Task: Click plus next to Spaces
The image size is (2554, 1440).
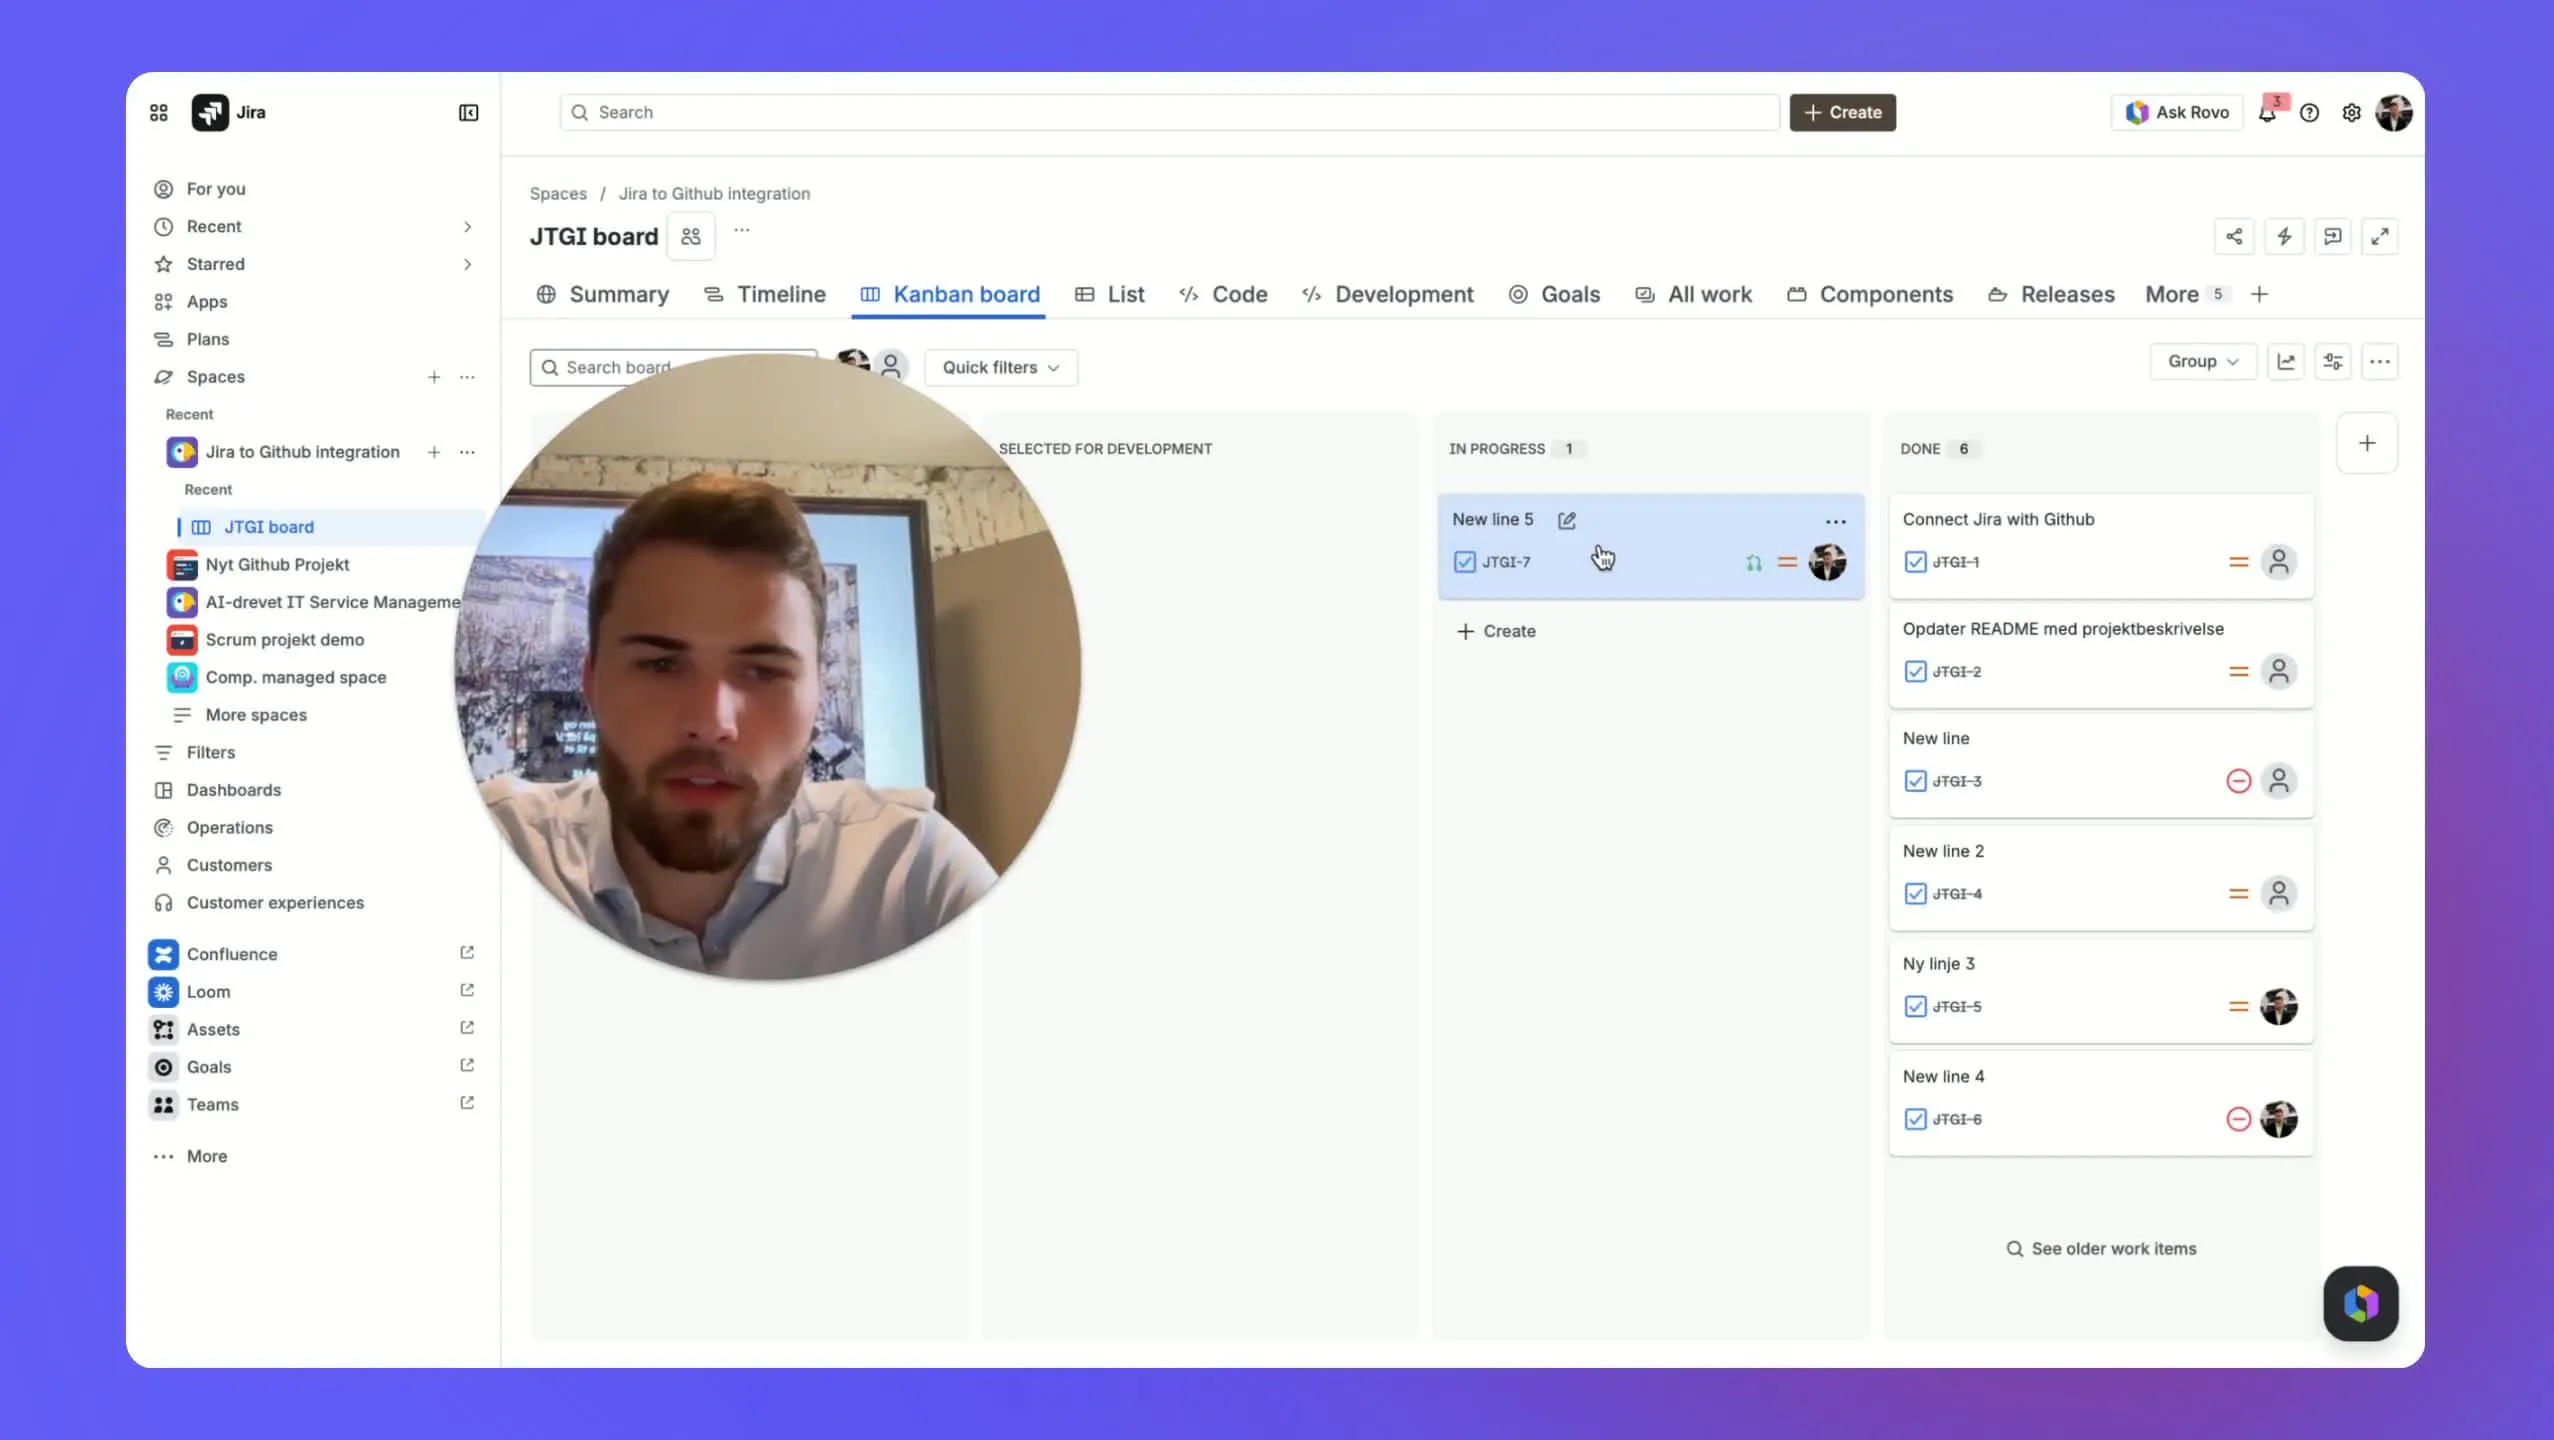Action: (434, 377)
